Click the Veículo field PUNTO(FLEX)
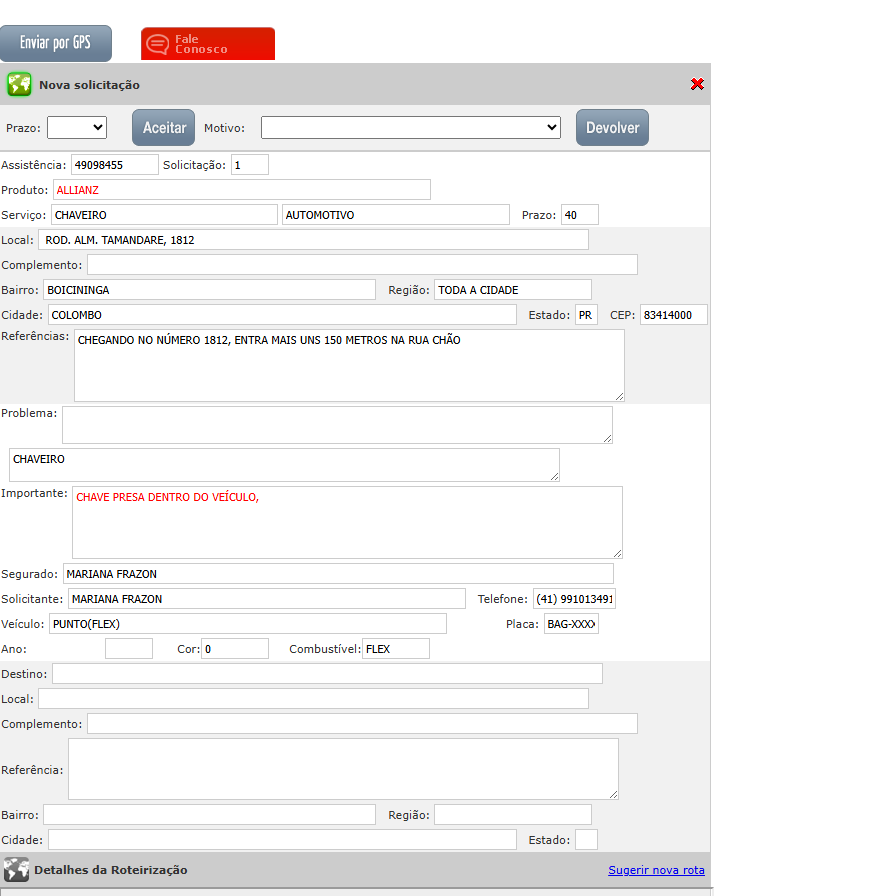The image size is (876, 896). pyautogui.click(x=248, y=624)
